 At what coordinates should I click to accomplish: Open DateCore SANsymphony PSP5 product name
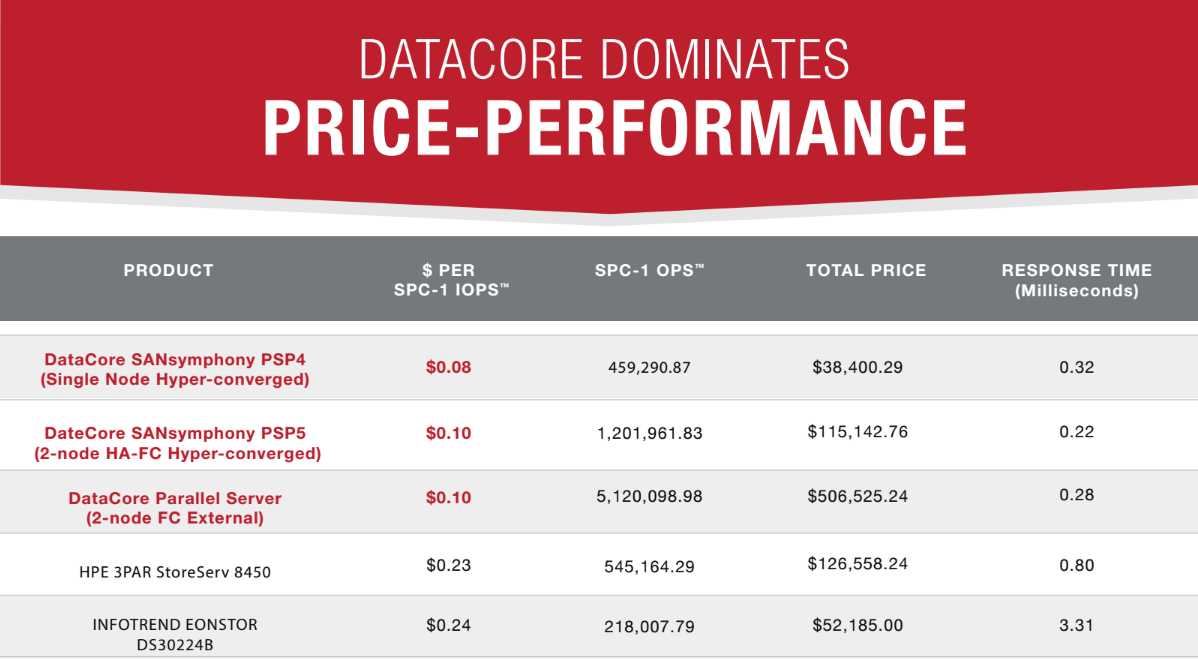coord(177,444)
